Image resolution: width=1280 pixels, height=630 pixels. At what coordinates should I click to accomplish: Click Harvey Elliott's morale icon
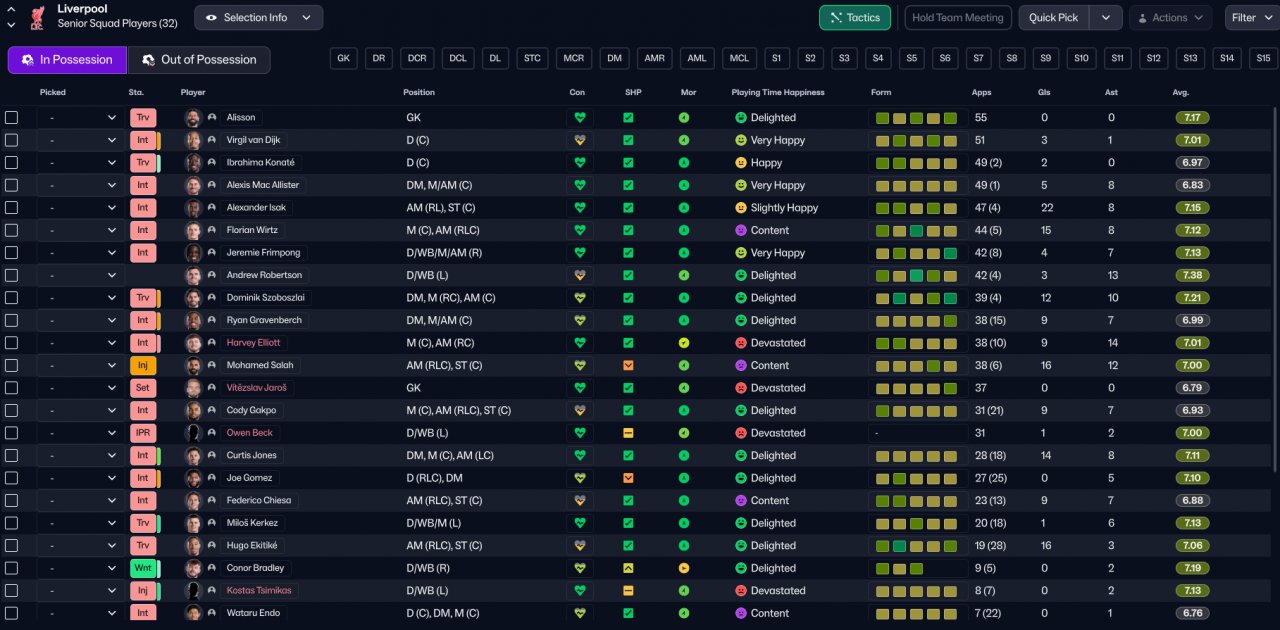coord(684,343)
